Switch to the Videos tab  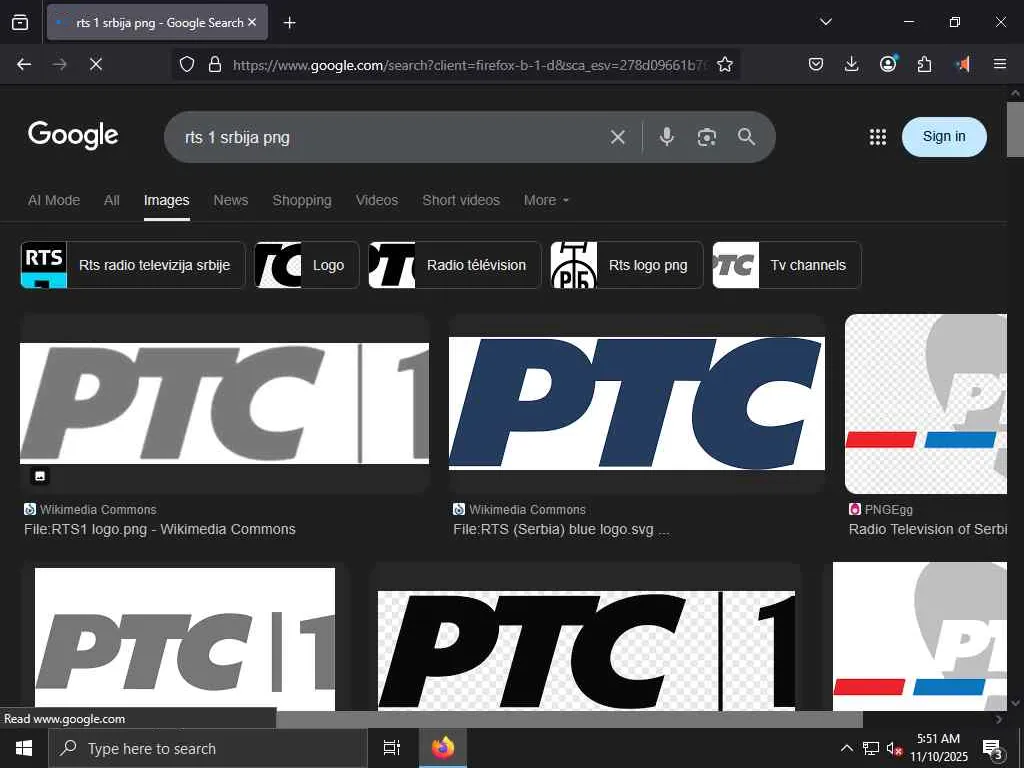(x=377, y=200)
